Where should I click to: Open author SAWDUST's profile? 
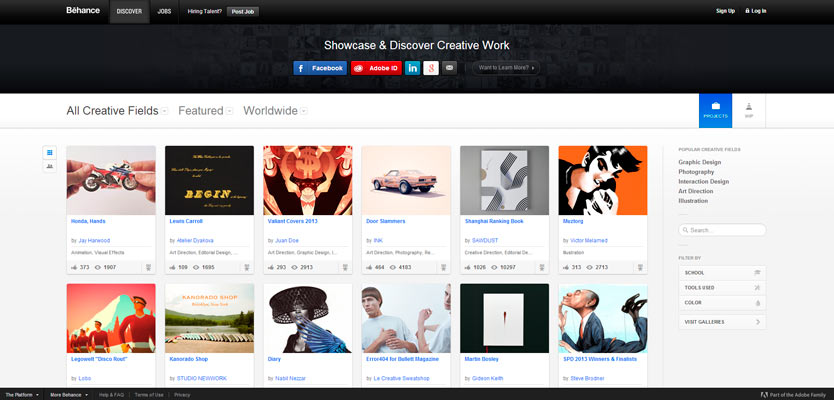[x=485, y=240]
